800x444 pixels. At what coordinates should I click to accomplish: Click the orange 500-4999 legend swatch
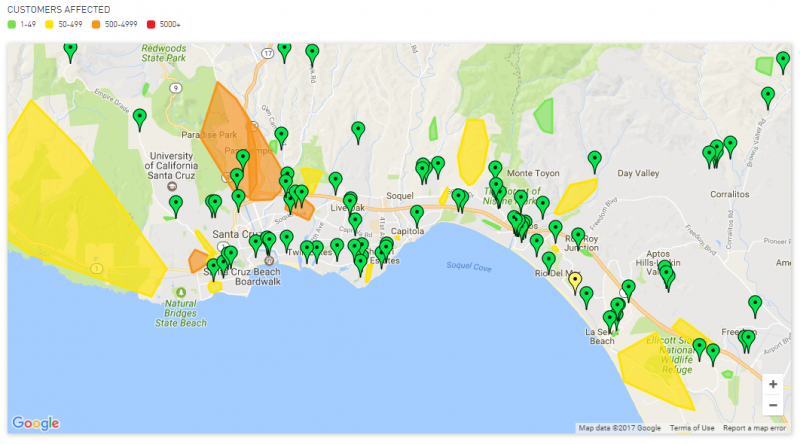click(96, 23)
